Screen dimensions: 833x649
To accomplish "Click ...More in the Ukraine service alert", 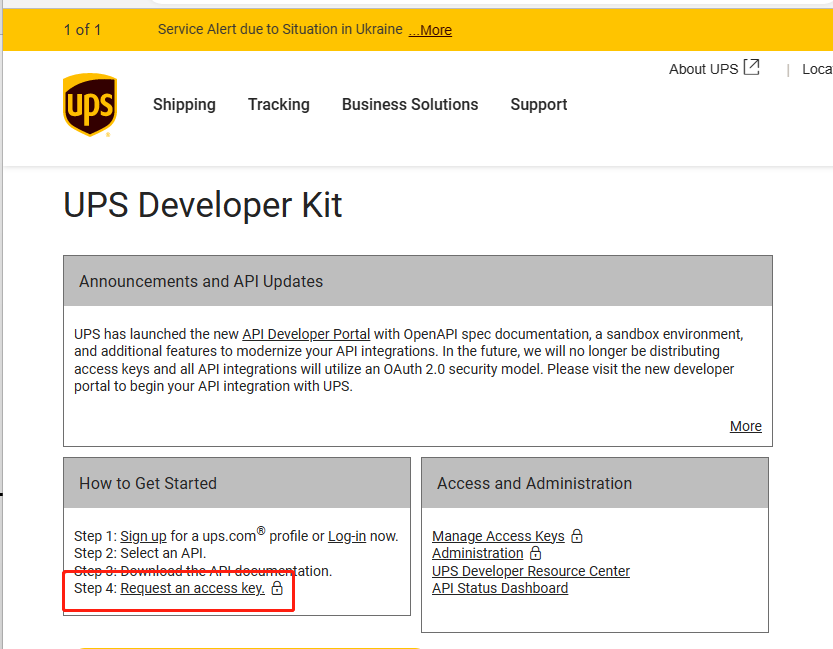I will [x=430, y=30].
